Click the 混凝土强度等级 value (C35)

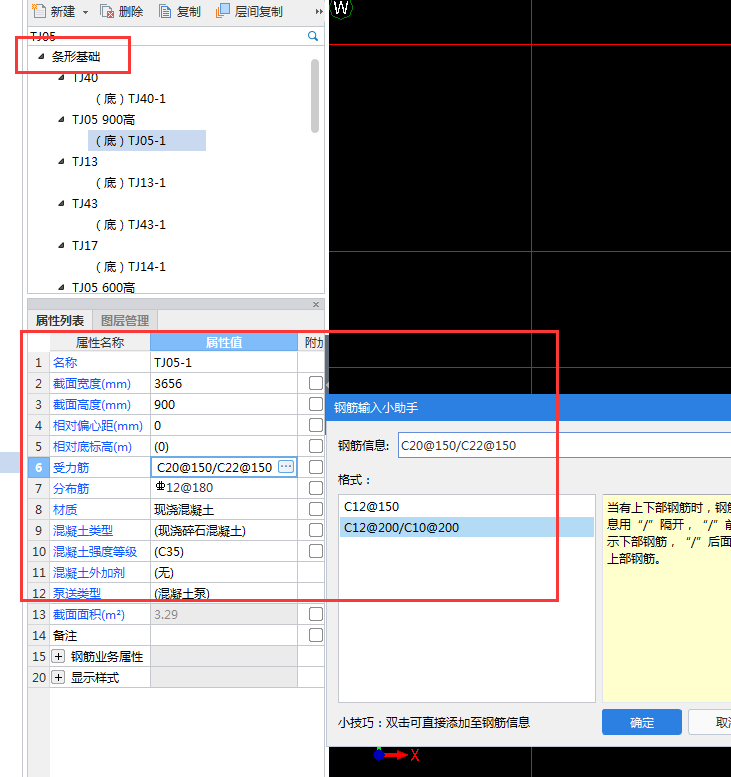click(x=224, y=552)
